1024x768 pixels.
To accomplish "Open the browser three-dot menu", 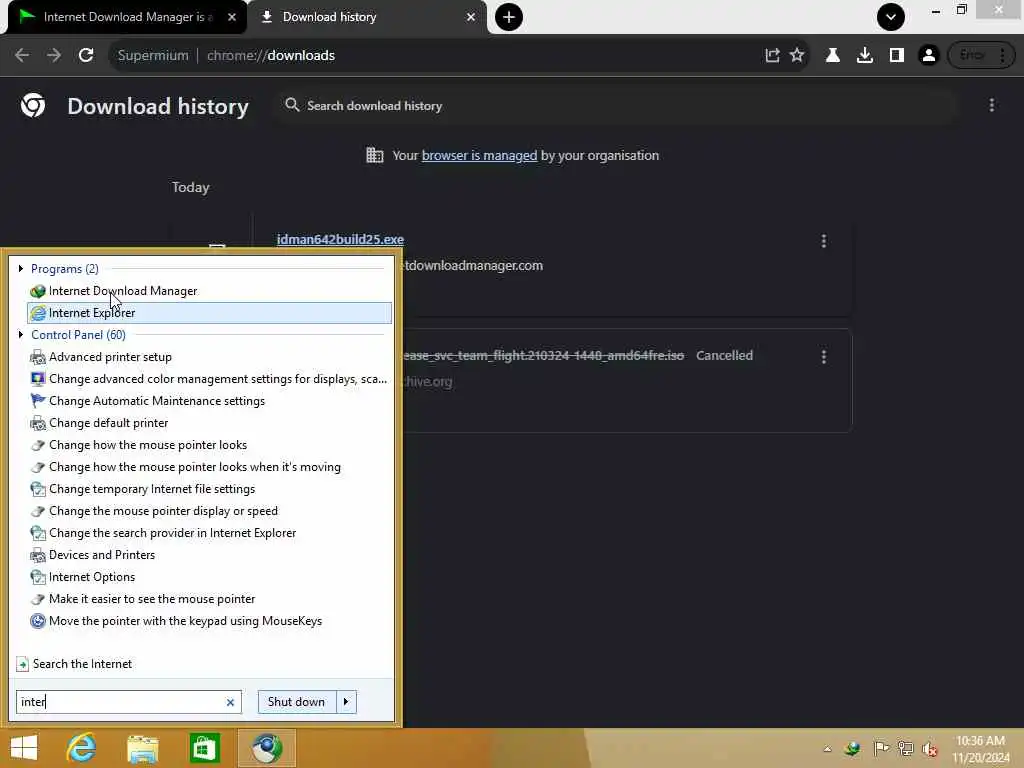I will click(x=1002, y=56).
